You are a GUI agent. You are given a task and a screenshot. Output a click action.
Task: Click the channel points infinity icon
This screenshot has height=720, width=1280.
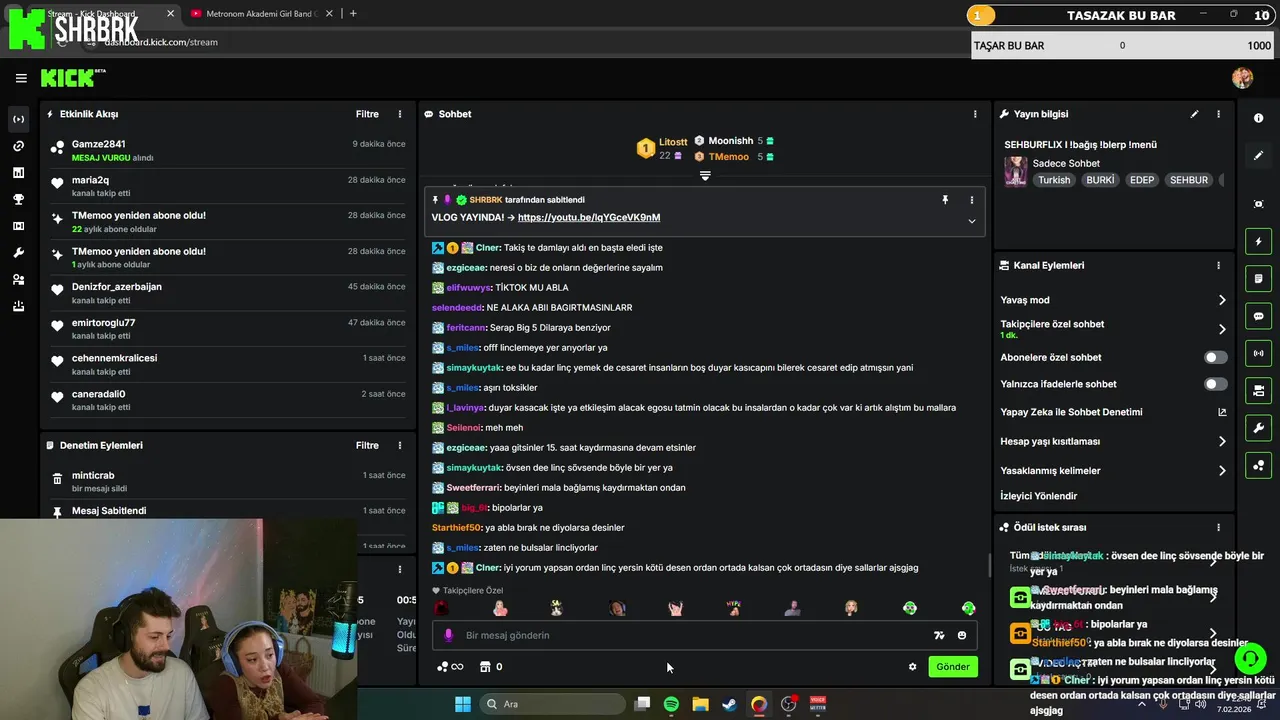[x=451, y=667]
